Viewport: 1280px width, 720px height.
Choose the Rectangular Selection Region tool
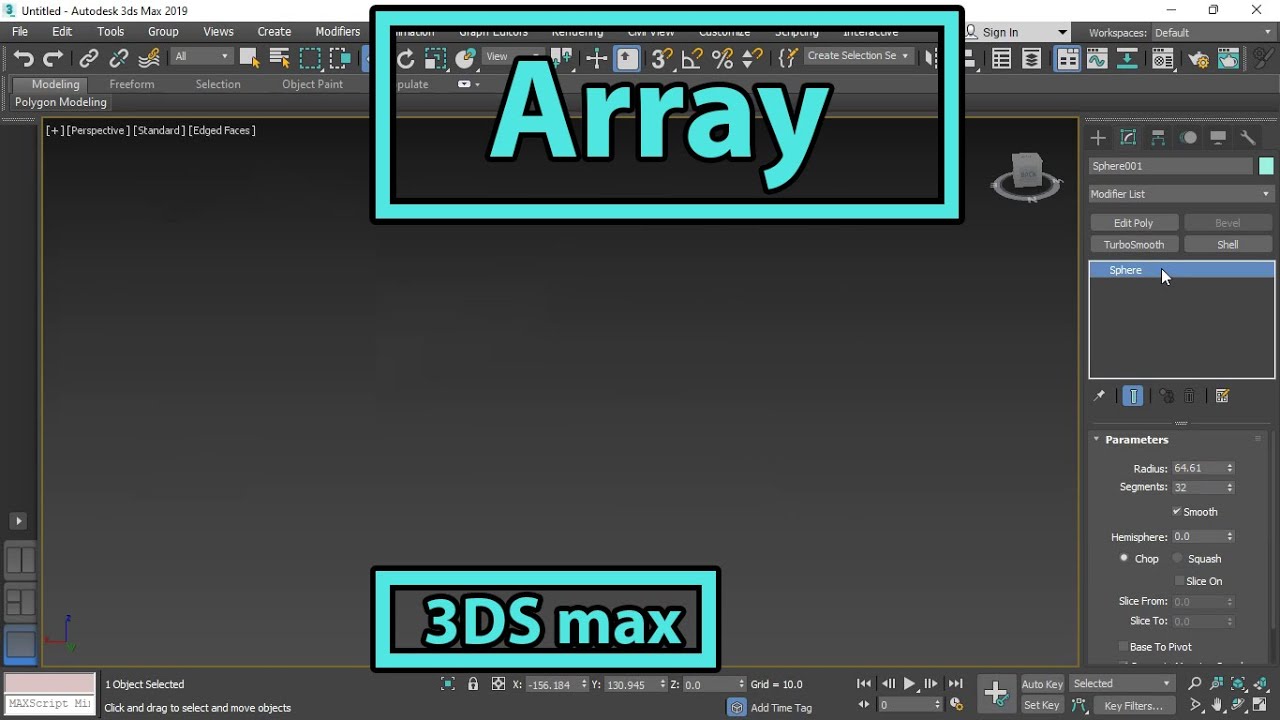point(310,58)
